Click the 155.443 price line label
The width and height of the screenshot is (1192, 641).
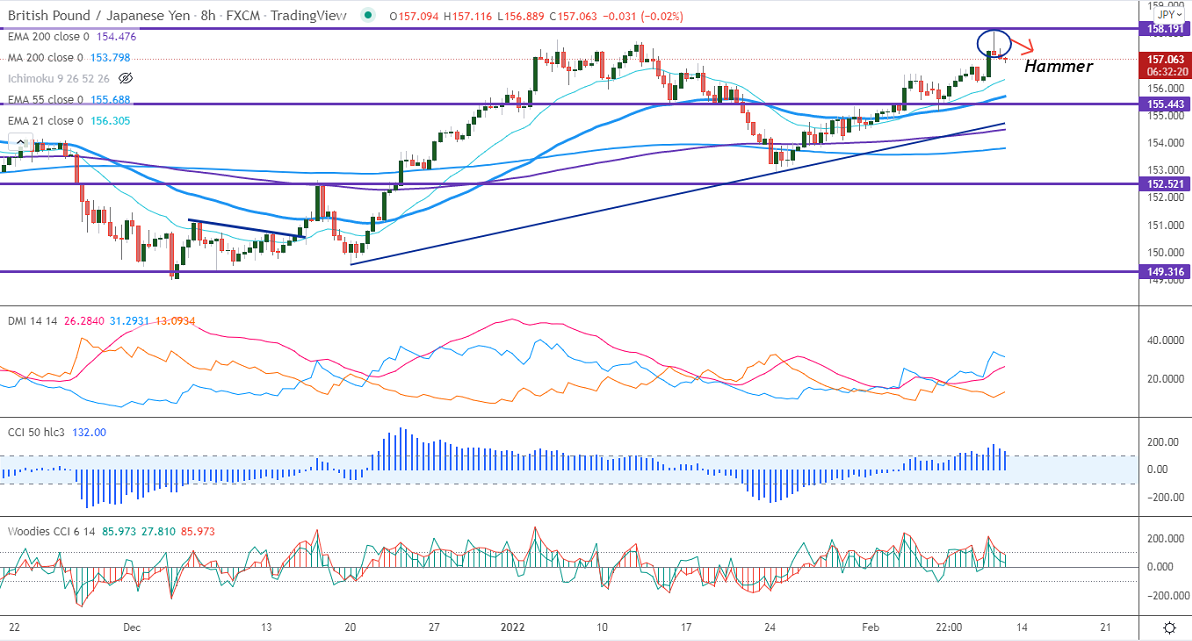tap(1165, 104)
